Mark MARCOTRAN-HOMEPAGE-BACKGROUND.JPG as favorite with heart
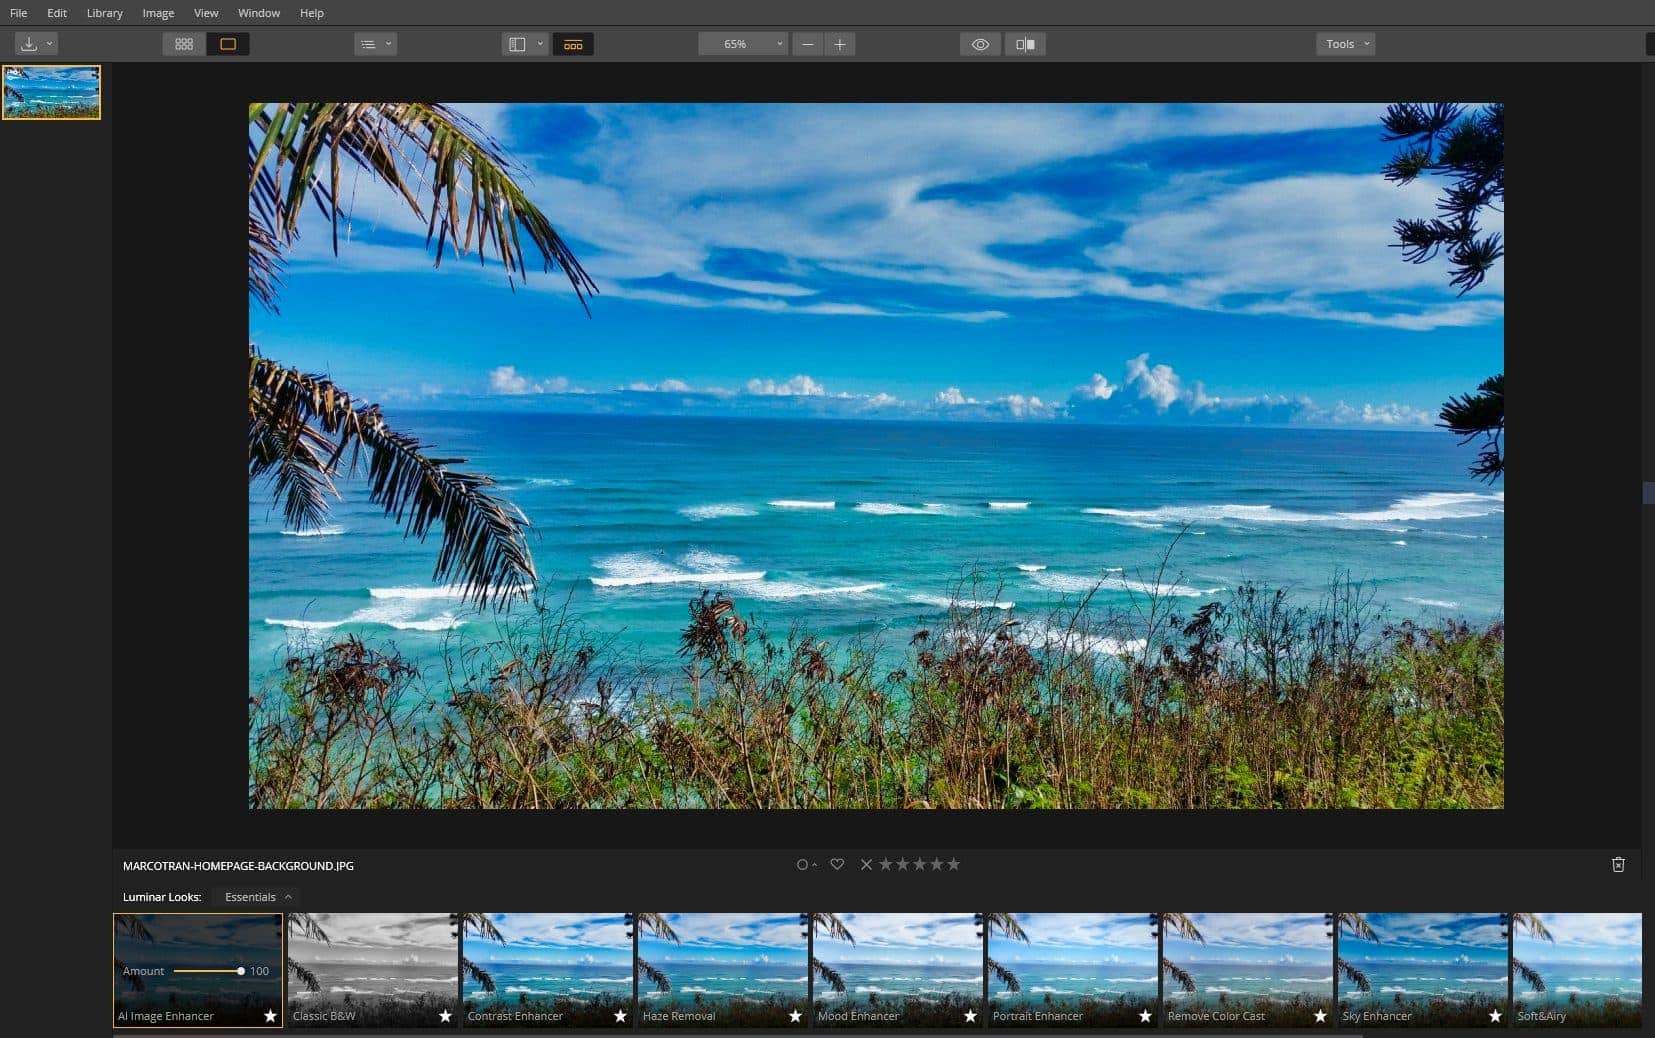 (838, 863)
